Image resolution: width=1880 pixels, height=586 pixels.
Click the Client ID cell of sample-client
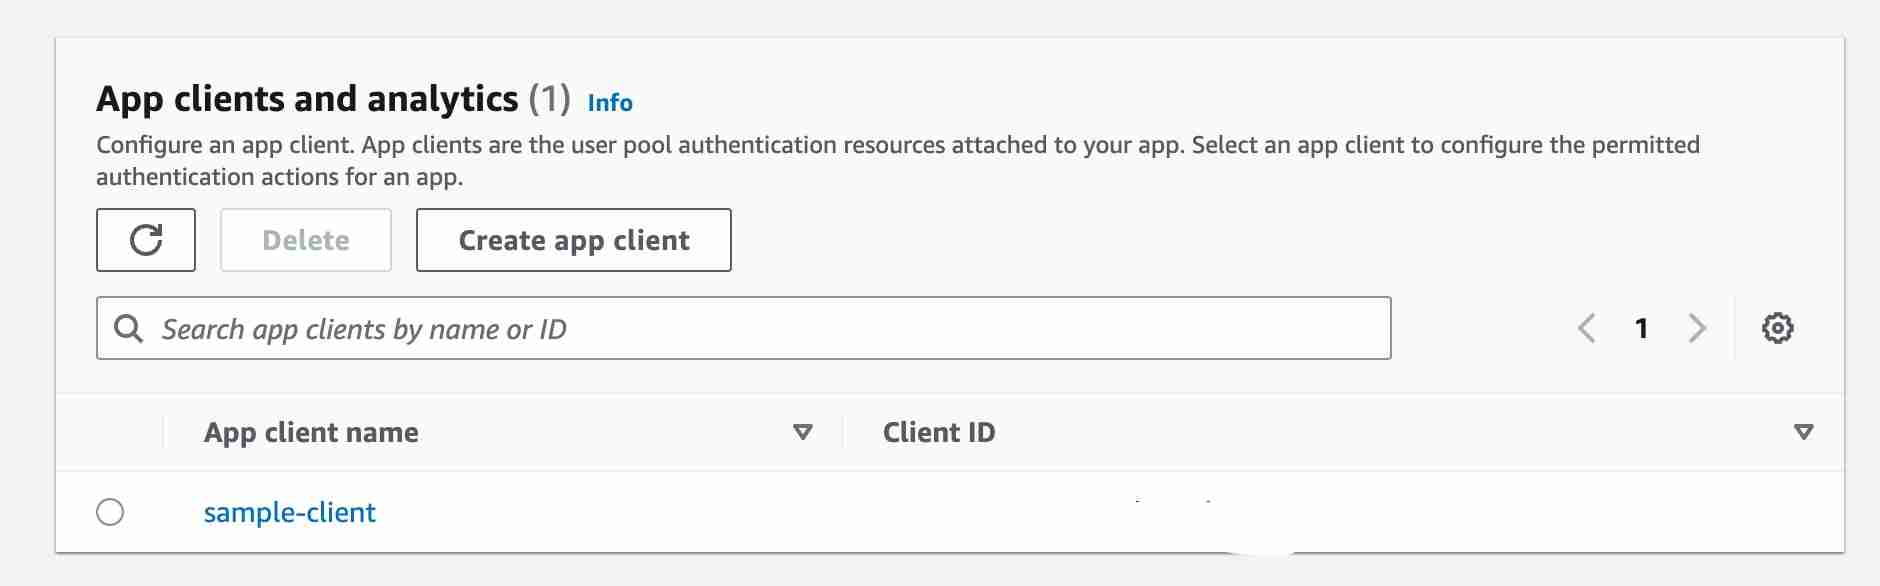tap(1170, 512)
